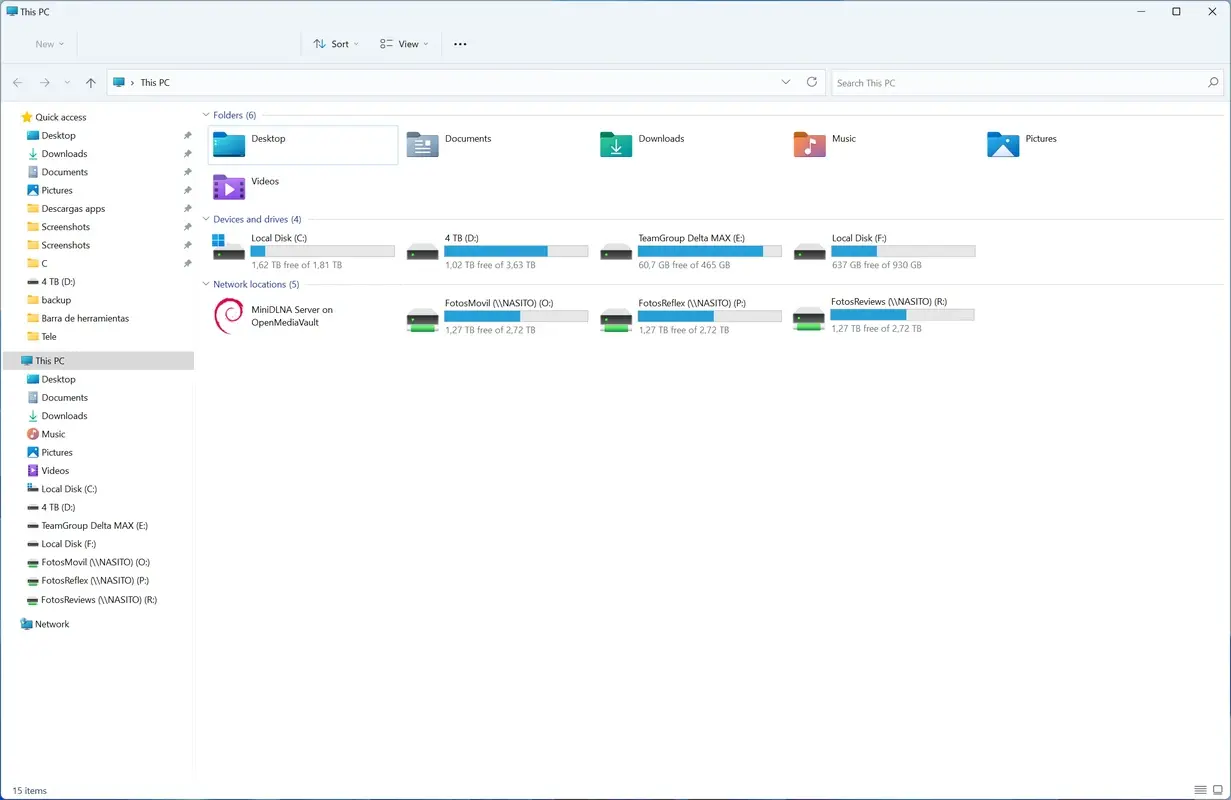Switch to details view in the status bar
This screenshot has width=1231, height=800.
(1199, 790)
